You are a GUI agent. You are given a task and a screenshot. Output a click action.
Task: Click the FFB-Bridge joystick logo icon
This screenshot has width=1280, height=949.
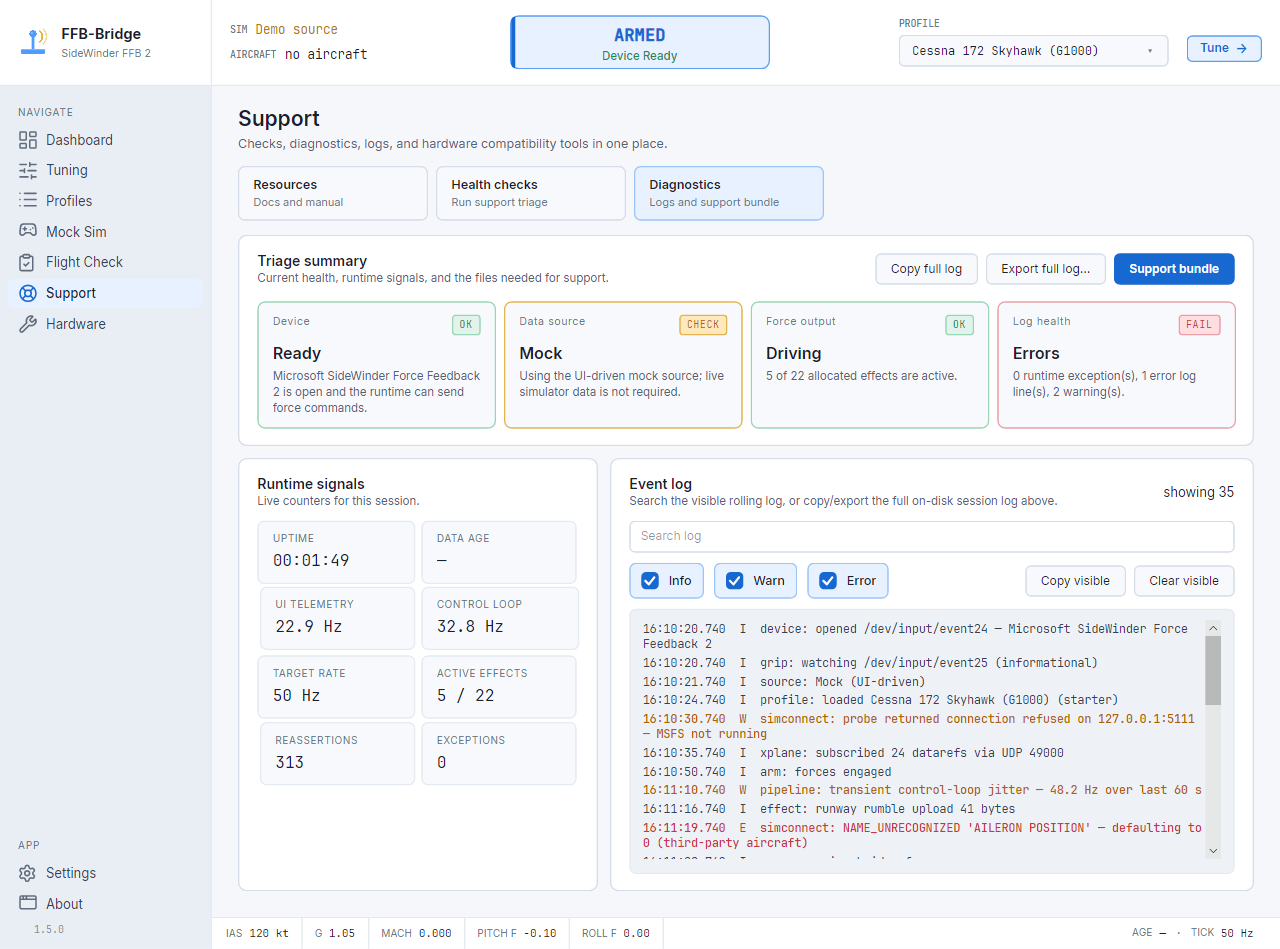(x=34, y=42)
